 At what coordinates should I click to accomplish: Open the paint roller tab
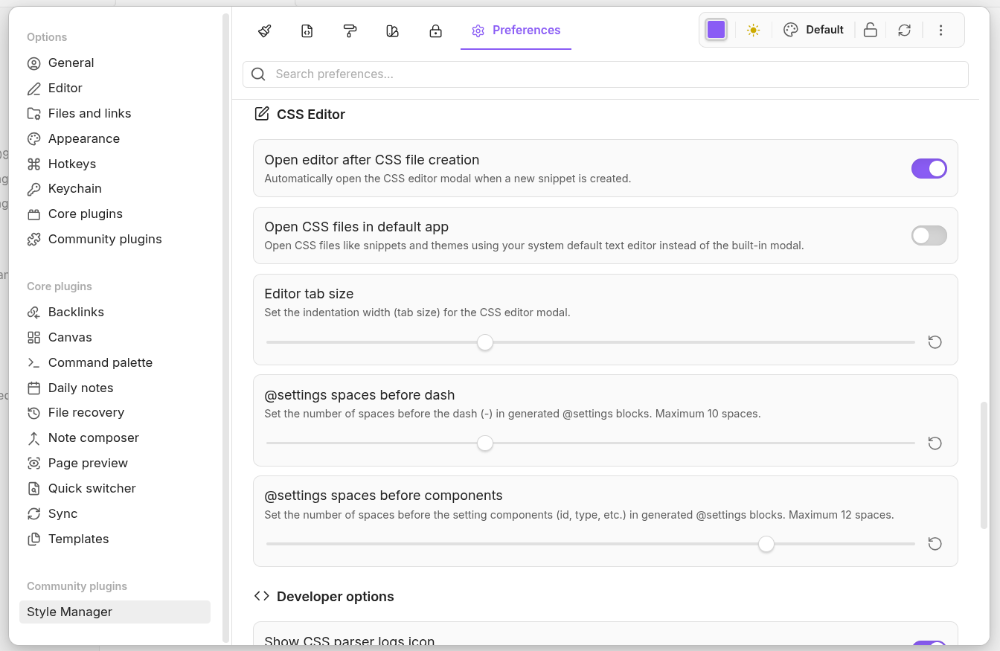(x=349, y=31)
